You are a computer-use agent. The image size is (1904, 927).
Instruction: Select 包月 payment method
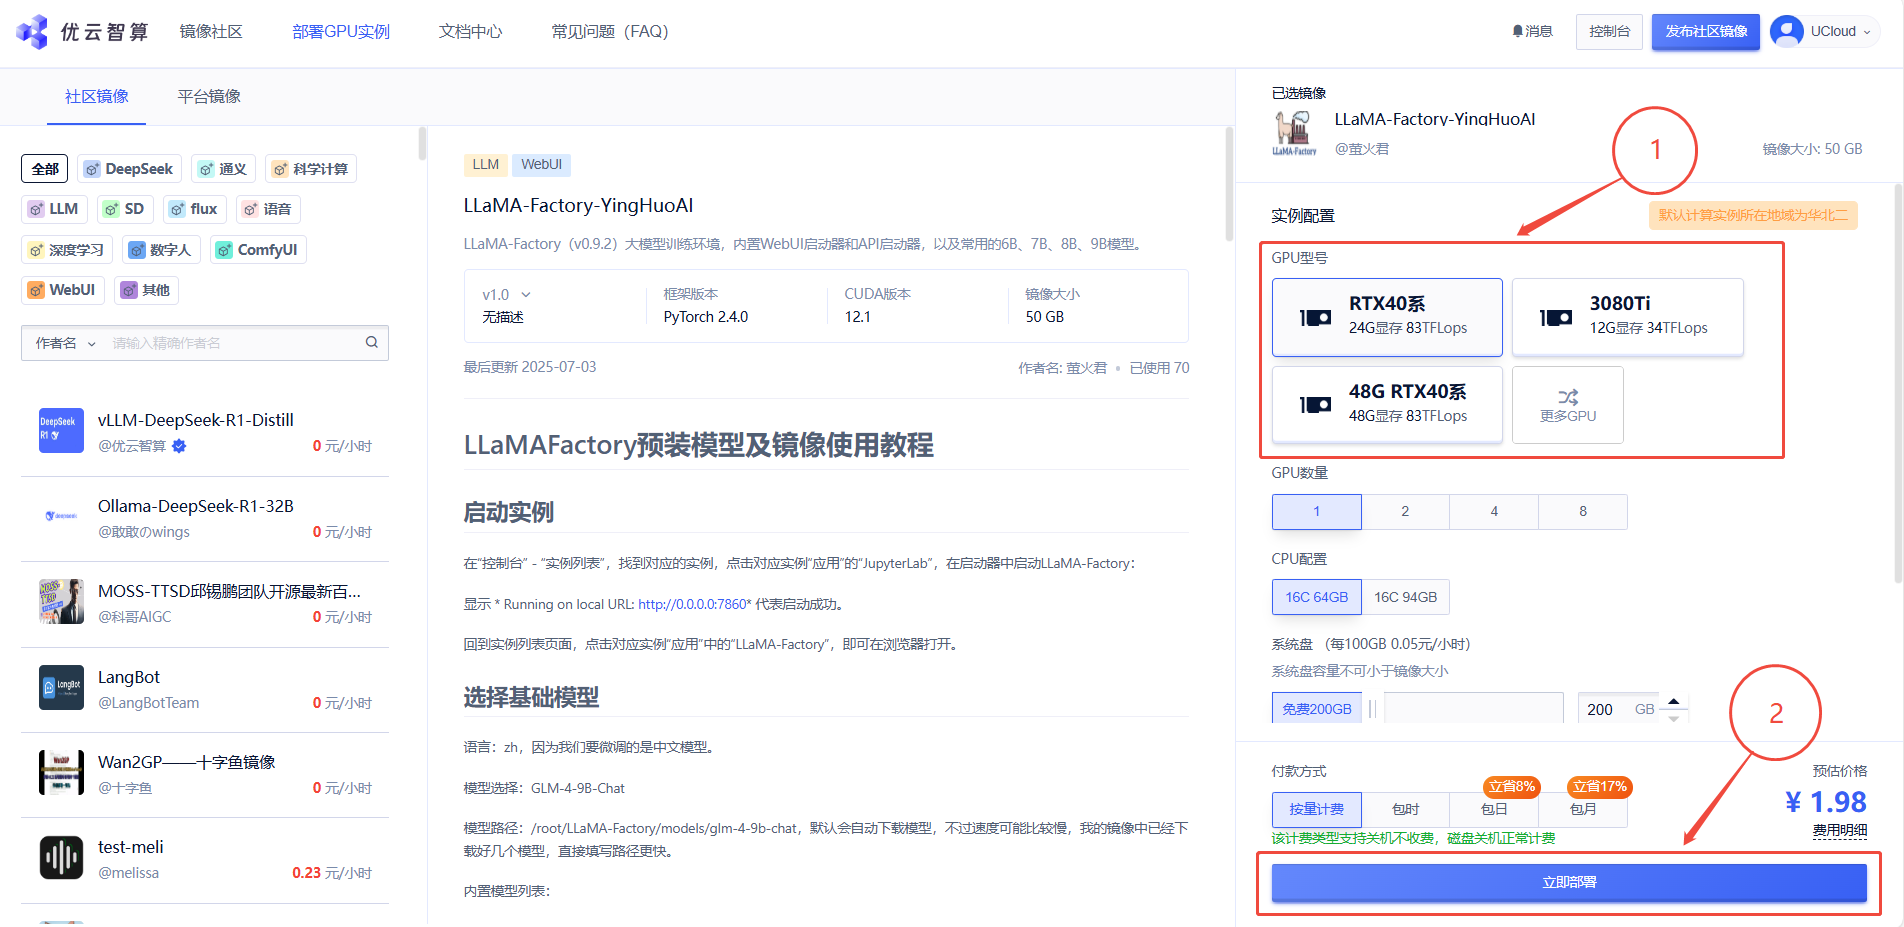pos(1583,809)
